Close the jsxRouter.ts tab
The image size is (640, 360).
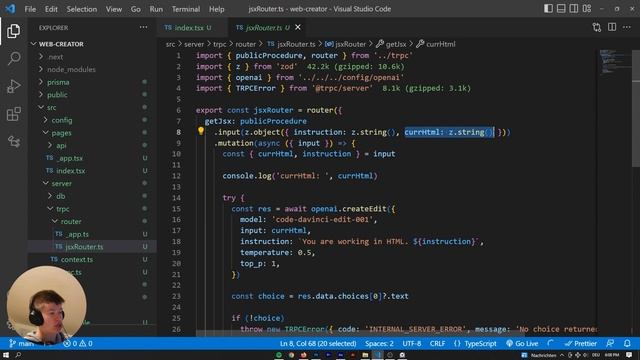298,27
